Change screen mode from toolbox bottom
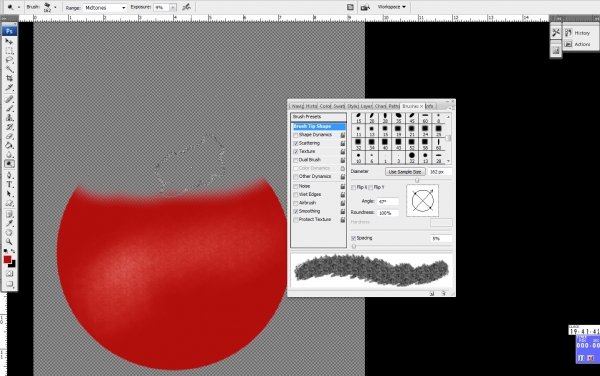The width and height of the screenshot is (600, 376). pos(9,284)
